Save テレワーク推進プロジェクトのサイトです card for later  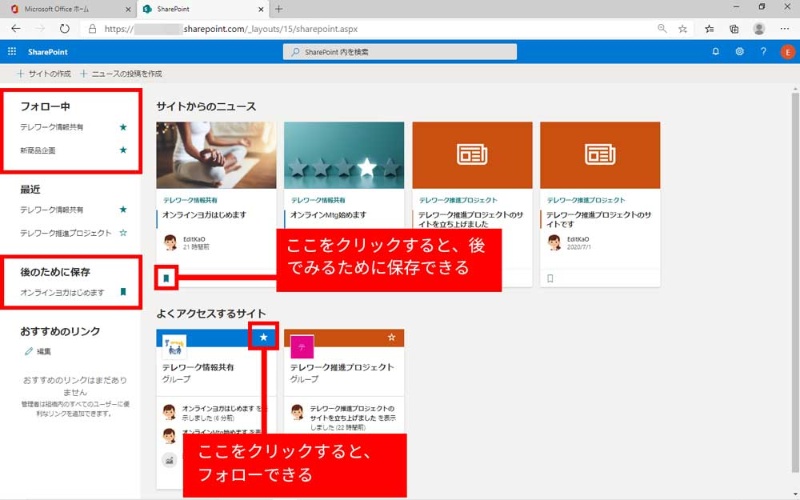click(x=550, y=278)
